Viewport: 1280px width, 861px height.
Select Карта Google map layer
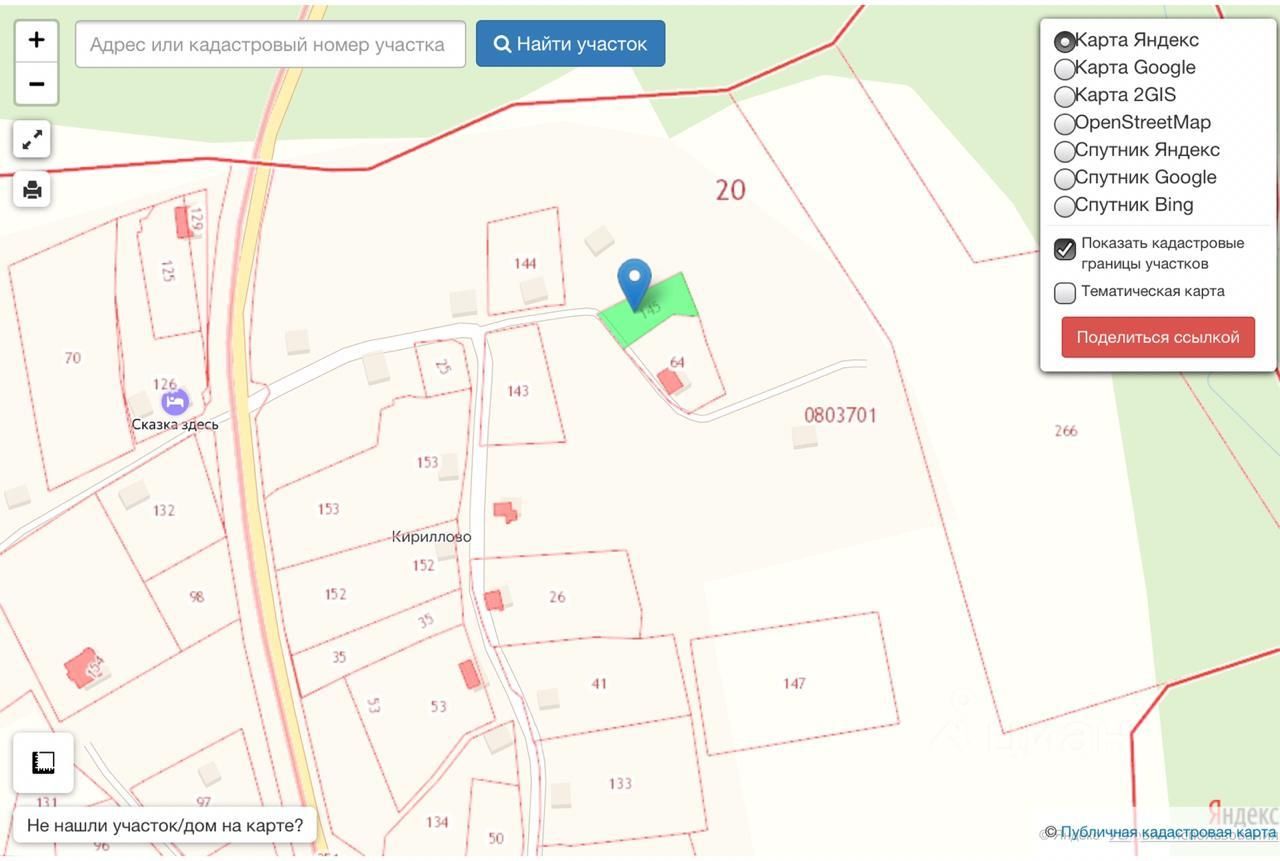[1065, 69]
